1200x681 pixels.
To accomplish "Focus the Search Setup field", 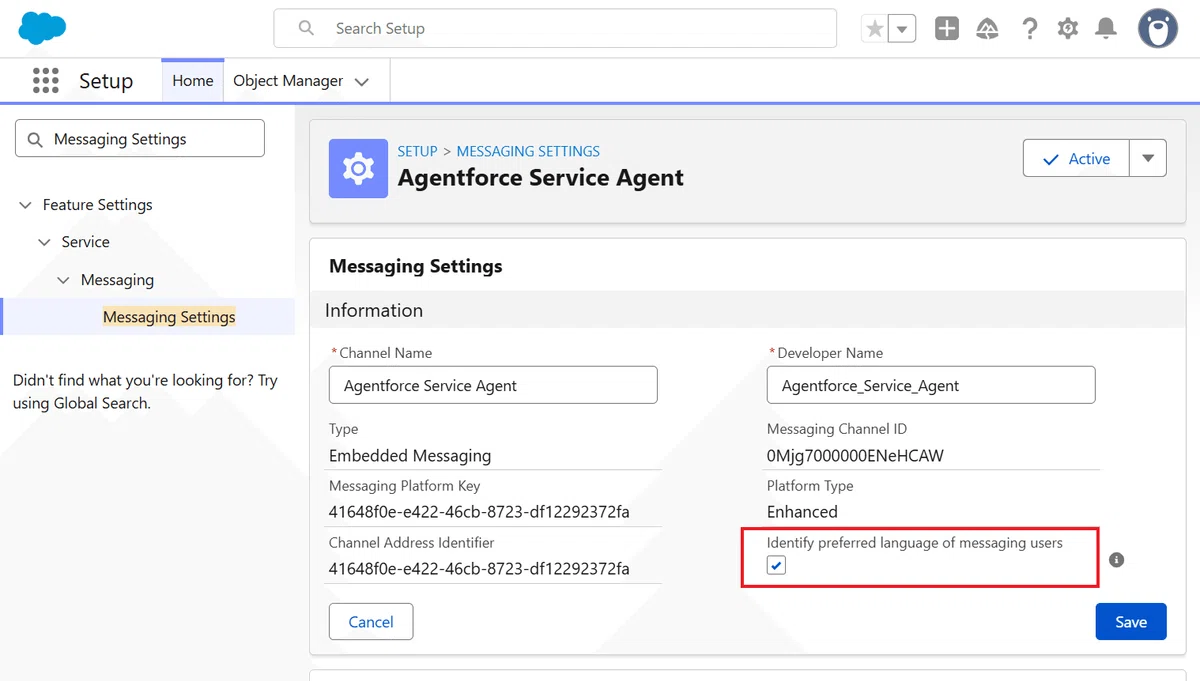I will [x=555, y=28].
